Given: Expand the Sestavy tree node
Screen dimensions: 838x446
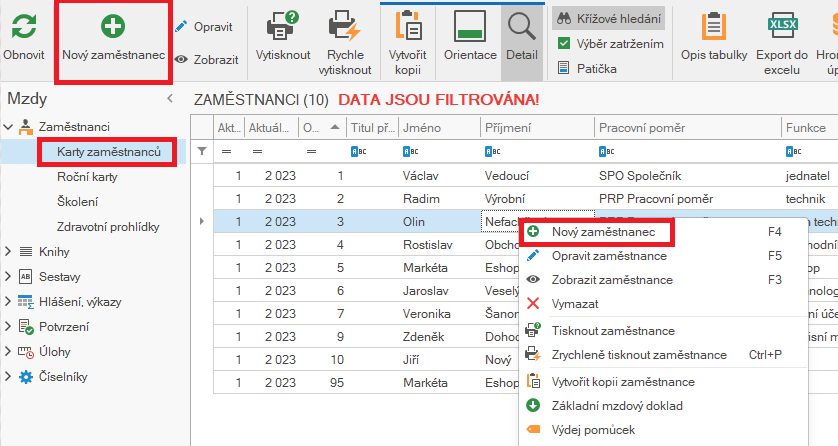Looking at the screenshot, I should click(x=8, y=277).
